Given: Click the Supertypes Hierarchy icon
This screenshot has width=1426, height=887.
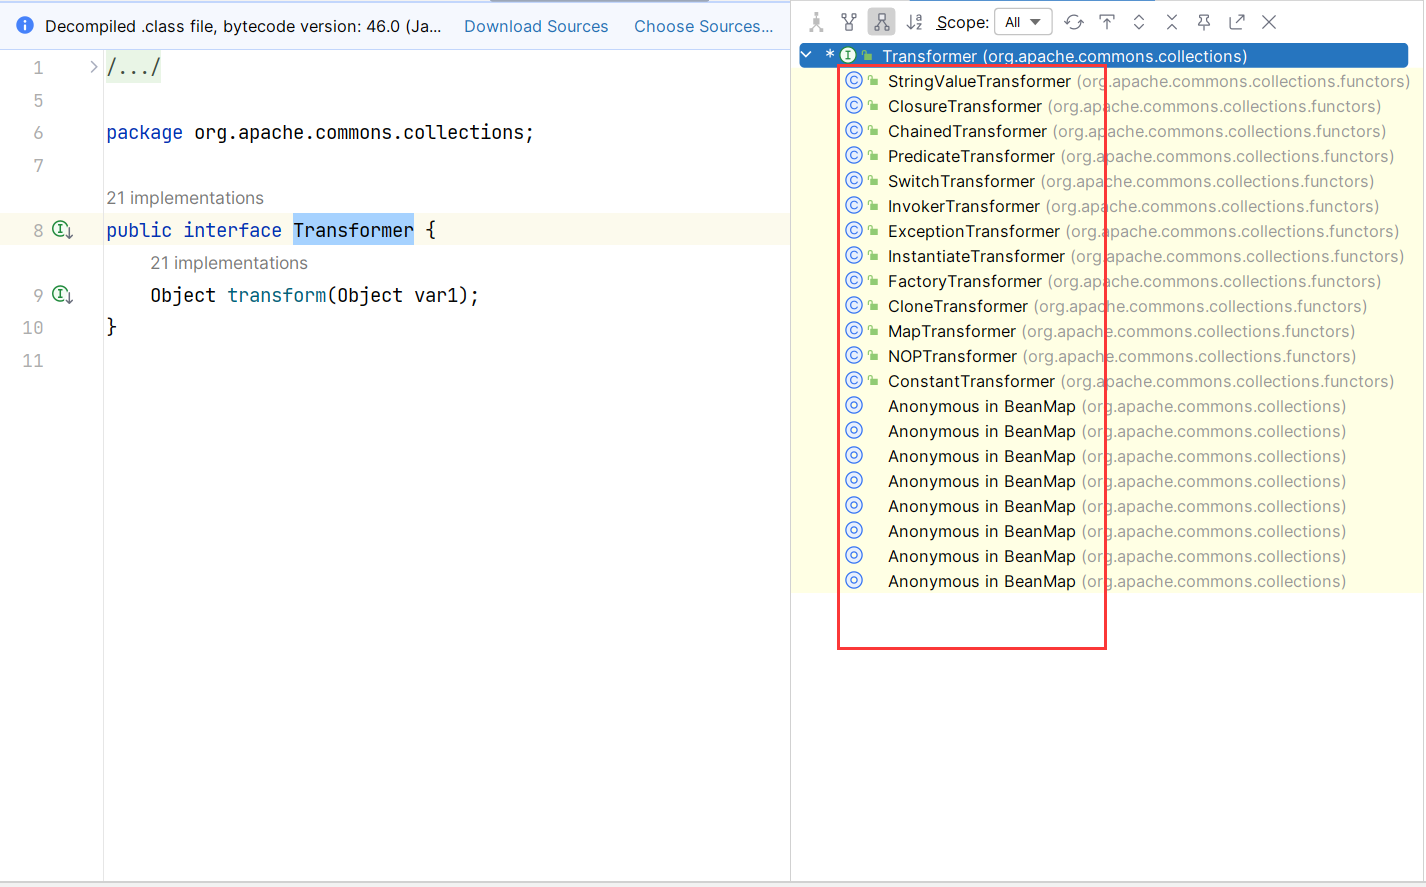Looking at the screenshot, I should coord(849,22).
